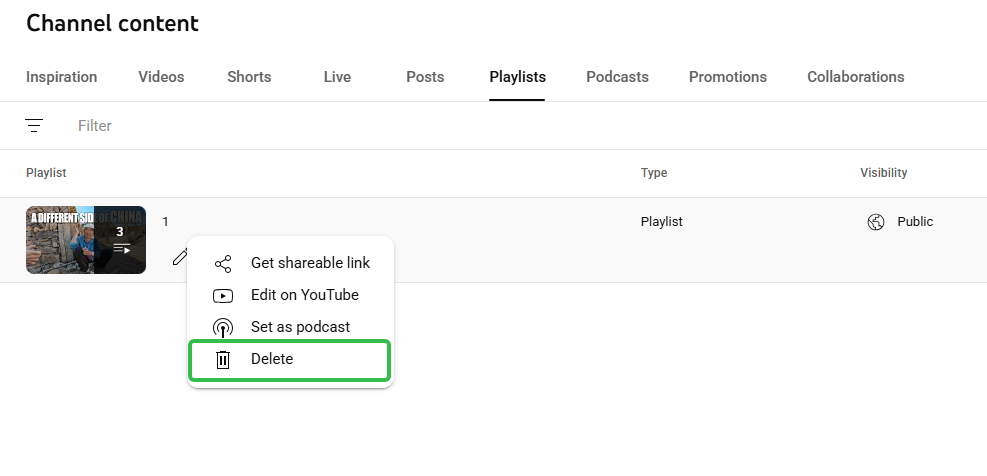987x476 pixels.
Task: Click the playlist title '1'
Action: click(166, 222)
